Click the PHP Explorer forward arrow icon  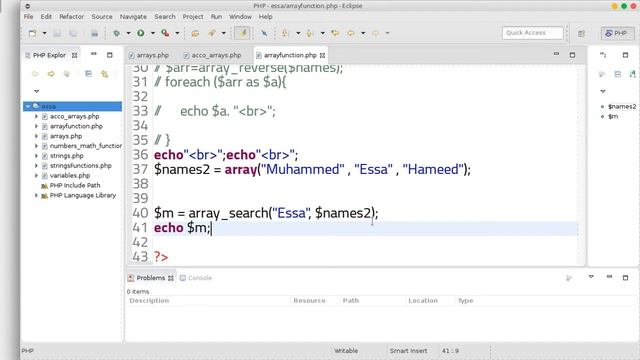click(x=51, y=74)
